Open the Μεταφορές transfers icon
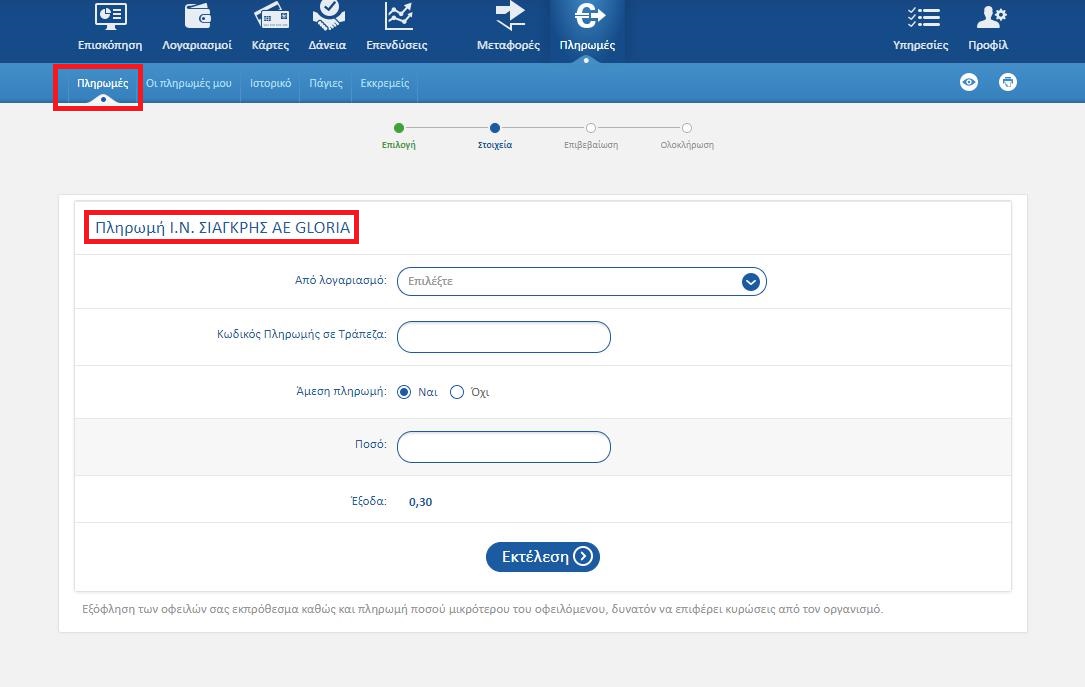The image size is (1085, 687). tap(508, 17)
